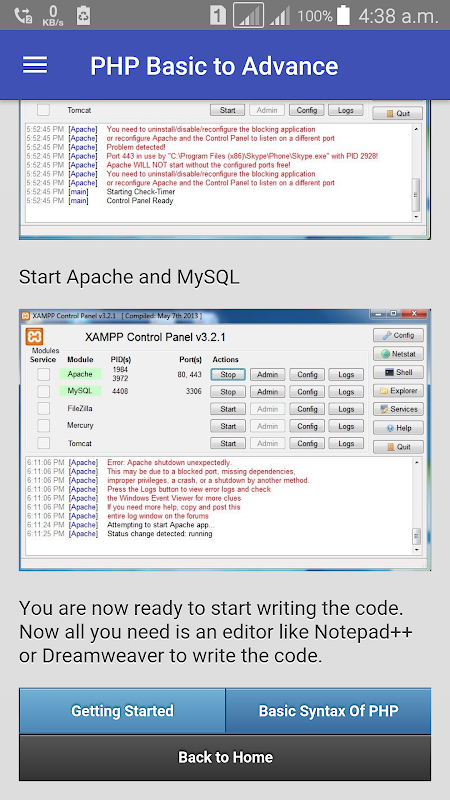Image resolution: width=450 pixels, height=800 pixels.
Task: Stop the MySQL module
Action: tap(228, 392)
